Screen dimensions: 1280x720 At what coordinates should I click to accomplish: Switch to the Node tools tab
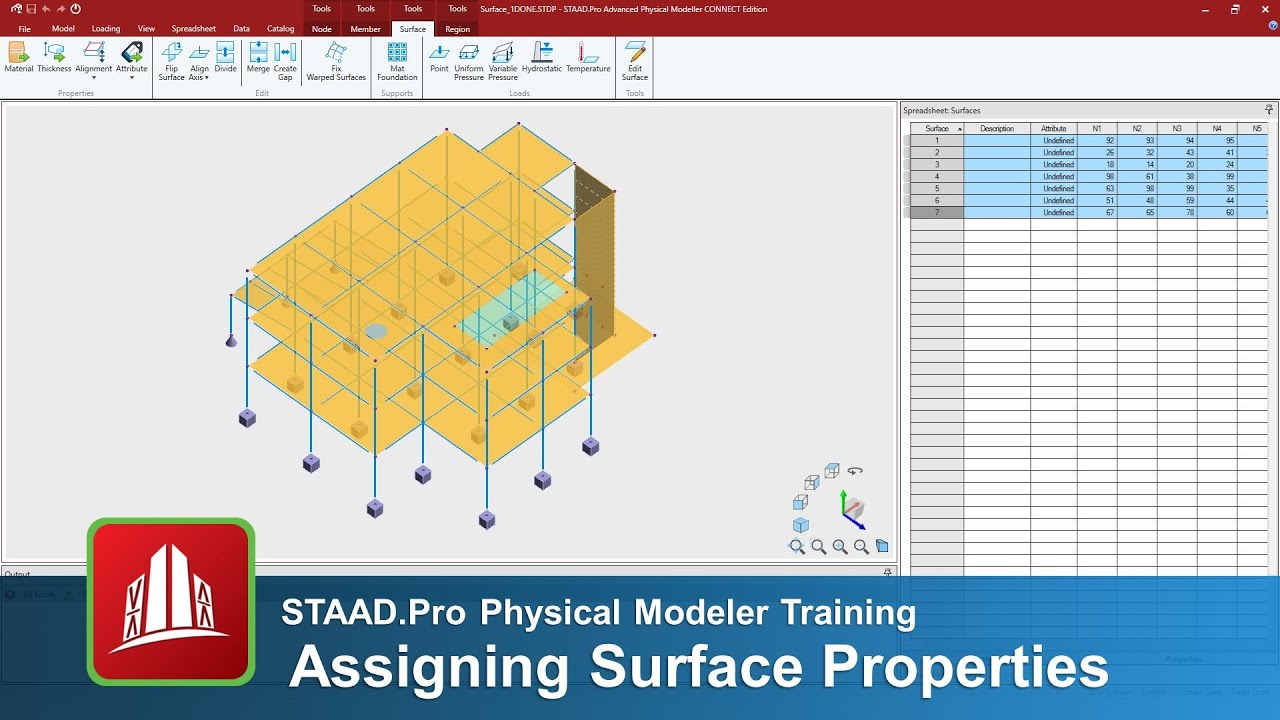click(x=321, y=29)
